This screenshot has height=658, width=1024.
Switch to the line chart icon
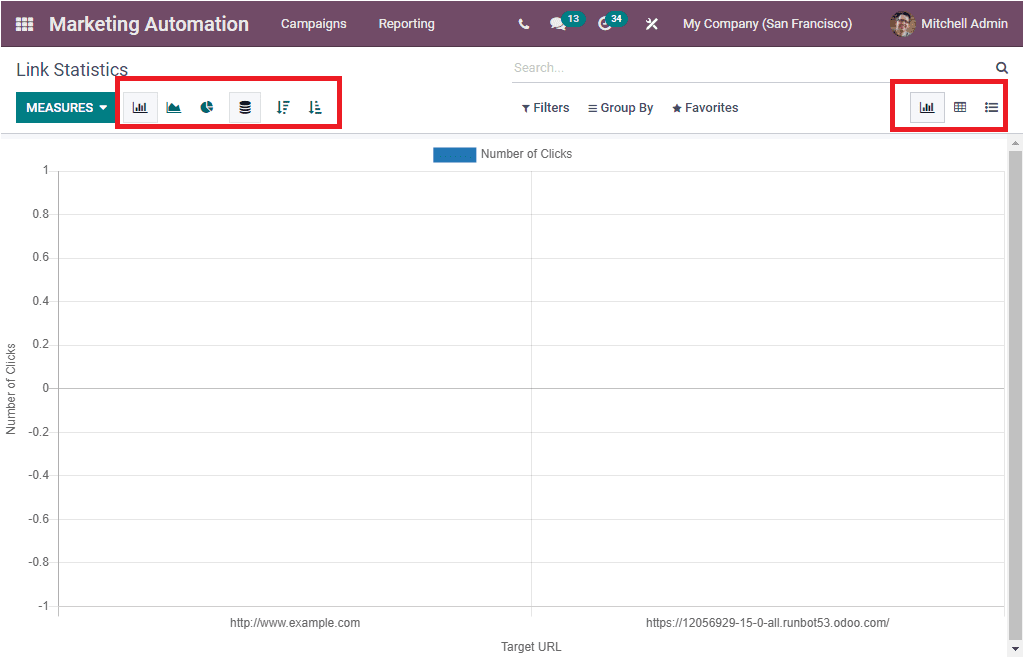tap(174, 107)
